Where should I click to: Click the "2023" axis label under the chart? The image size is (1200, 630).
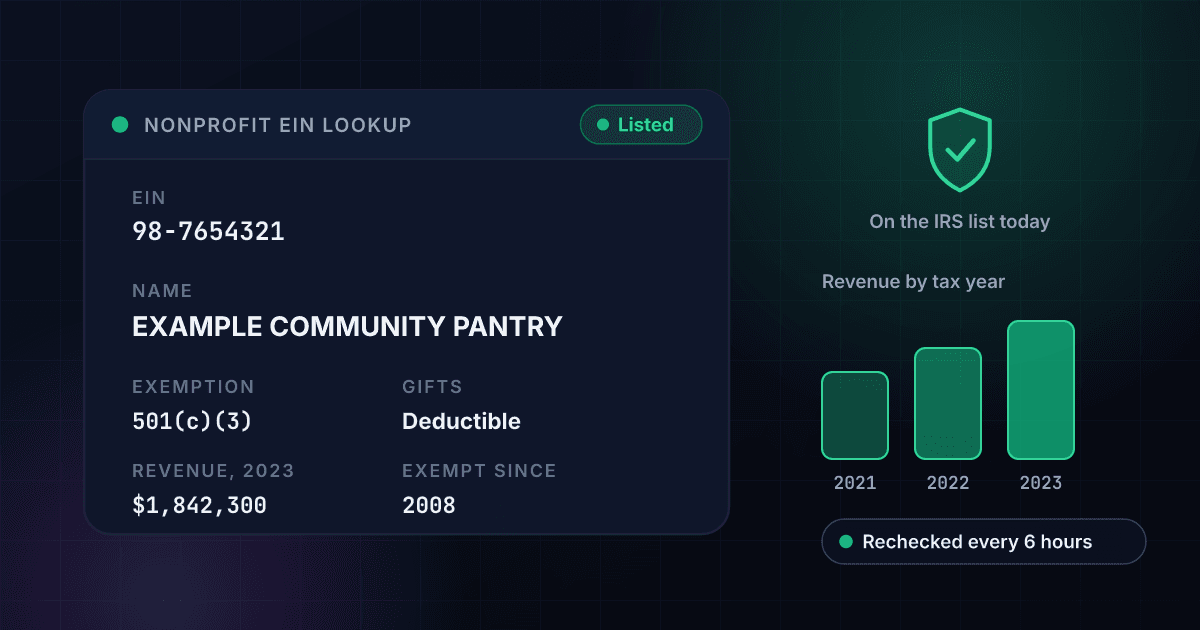[1041, 483]
